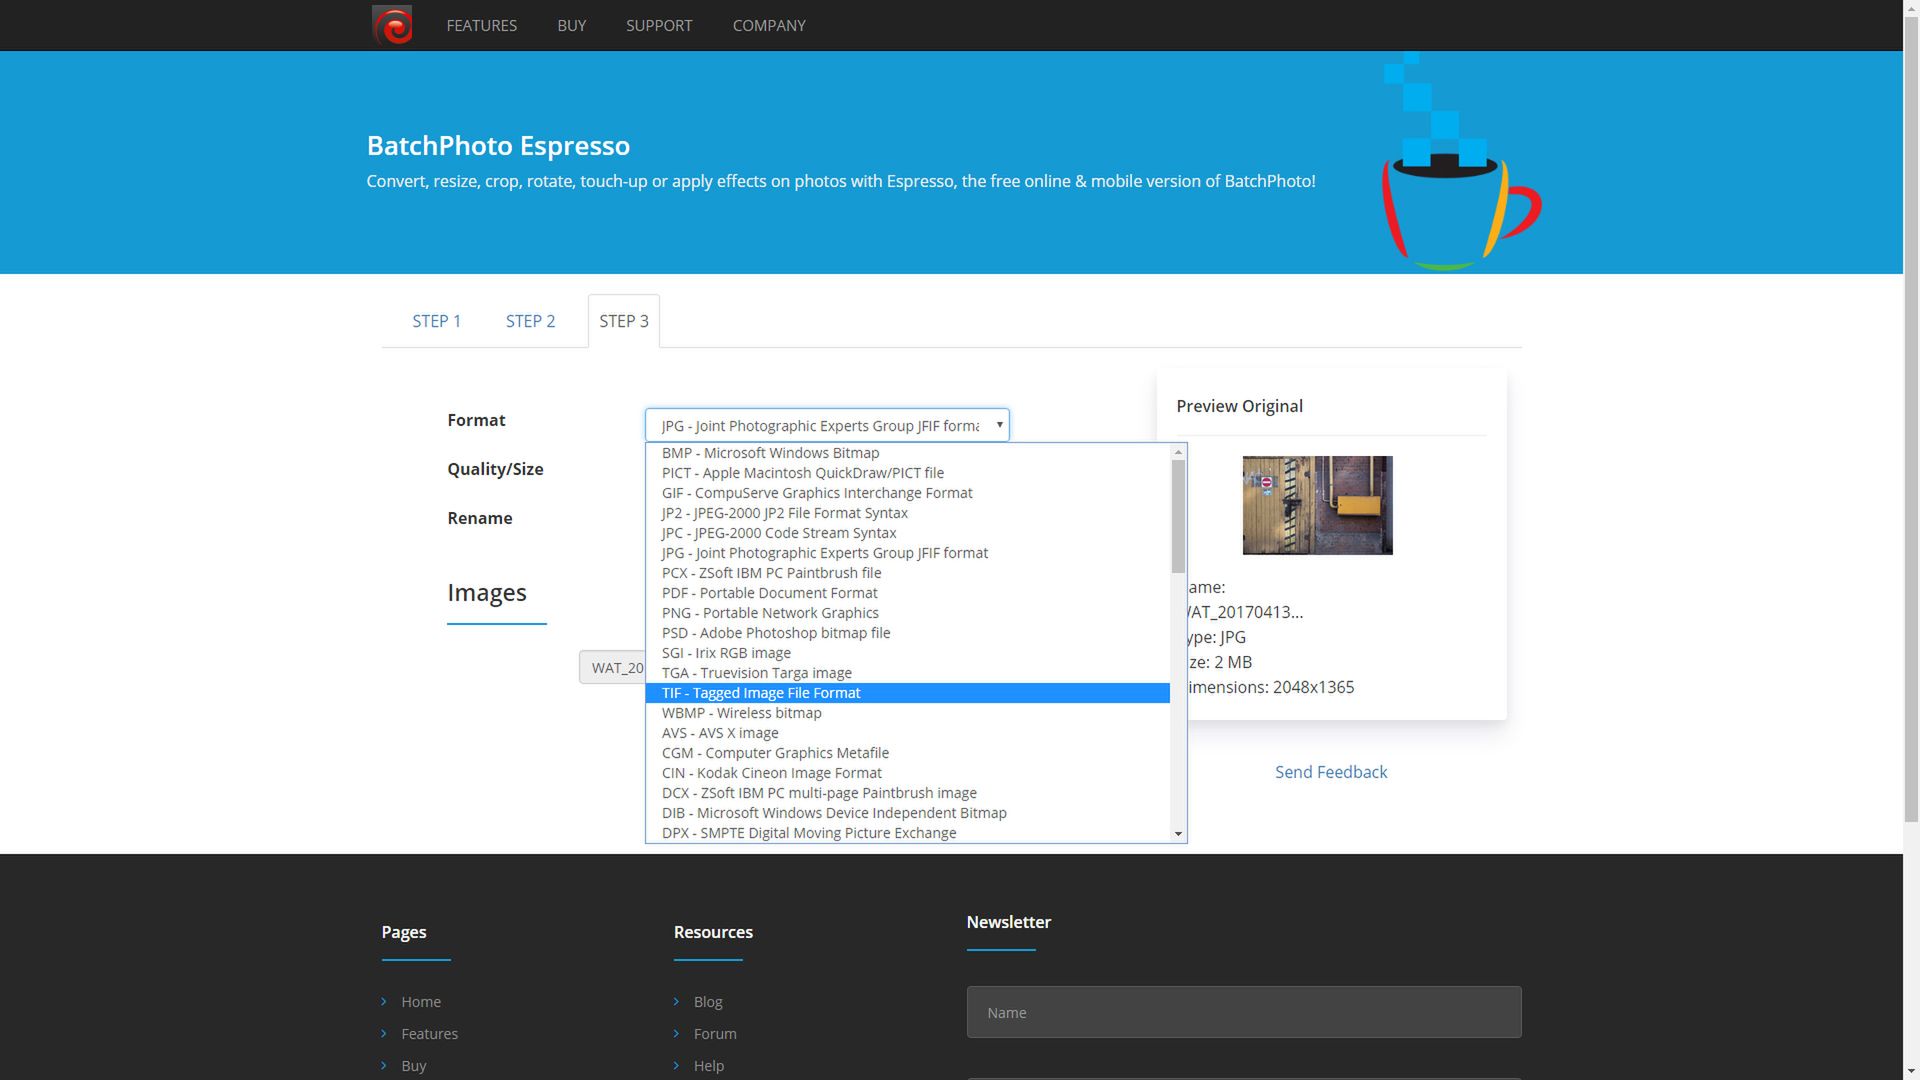Screen dimensions: 1920x1080
Task: Open the Features footer link
Action: tap(429, 1034)
